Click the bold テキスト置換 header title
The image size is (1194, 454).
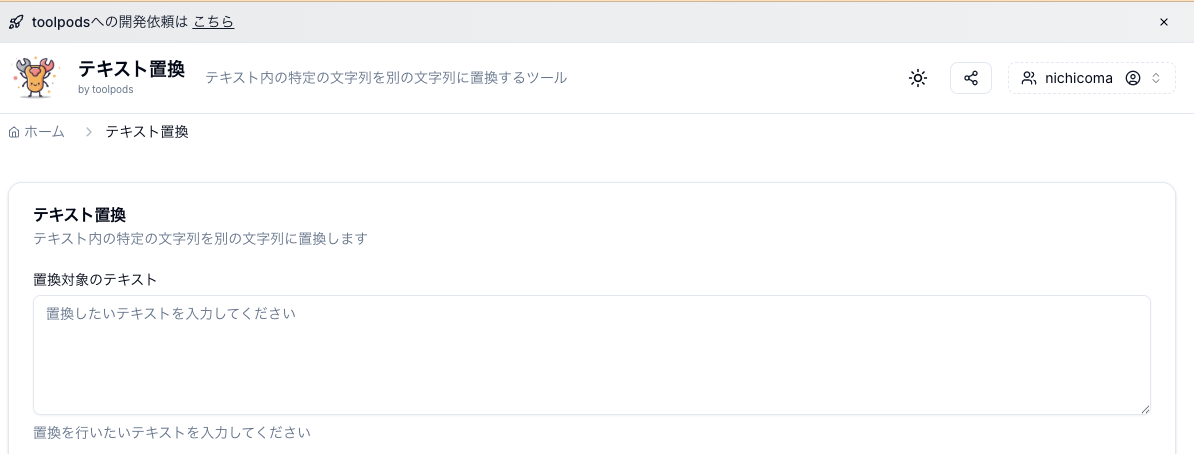pos(131,69)
